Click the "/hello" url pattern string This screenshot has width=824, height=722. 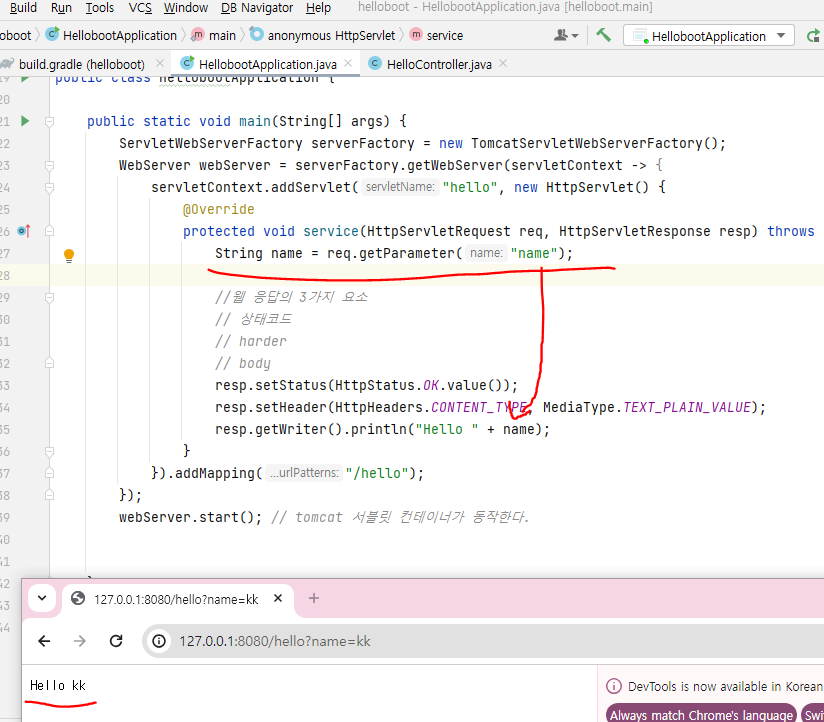point(377,473)
